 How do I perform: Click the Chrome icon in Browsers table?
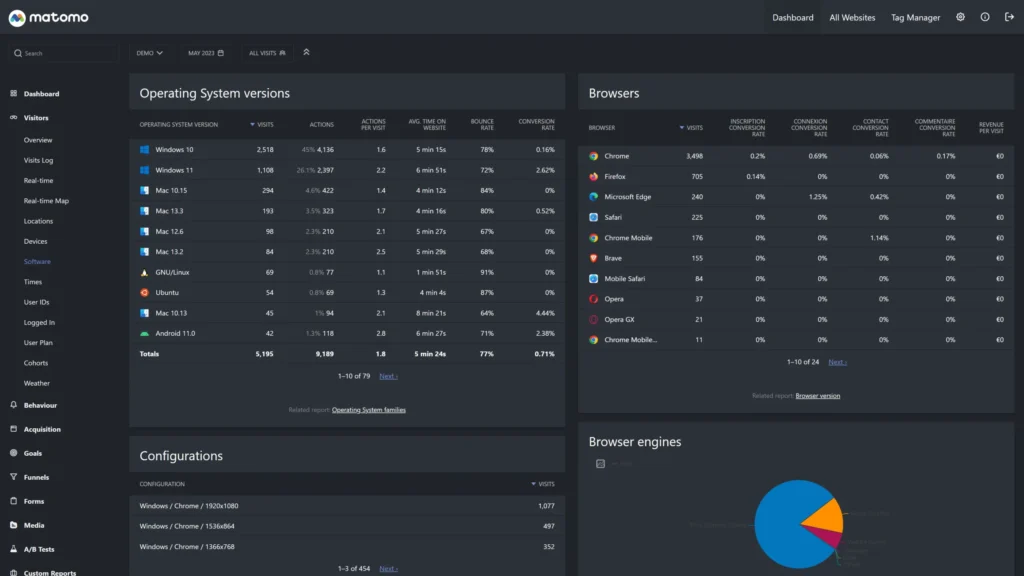pyautogui.click(x=593, y=156)
